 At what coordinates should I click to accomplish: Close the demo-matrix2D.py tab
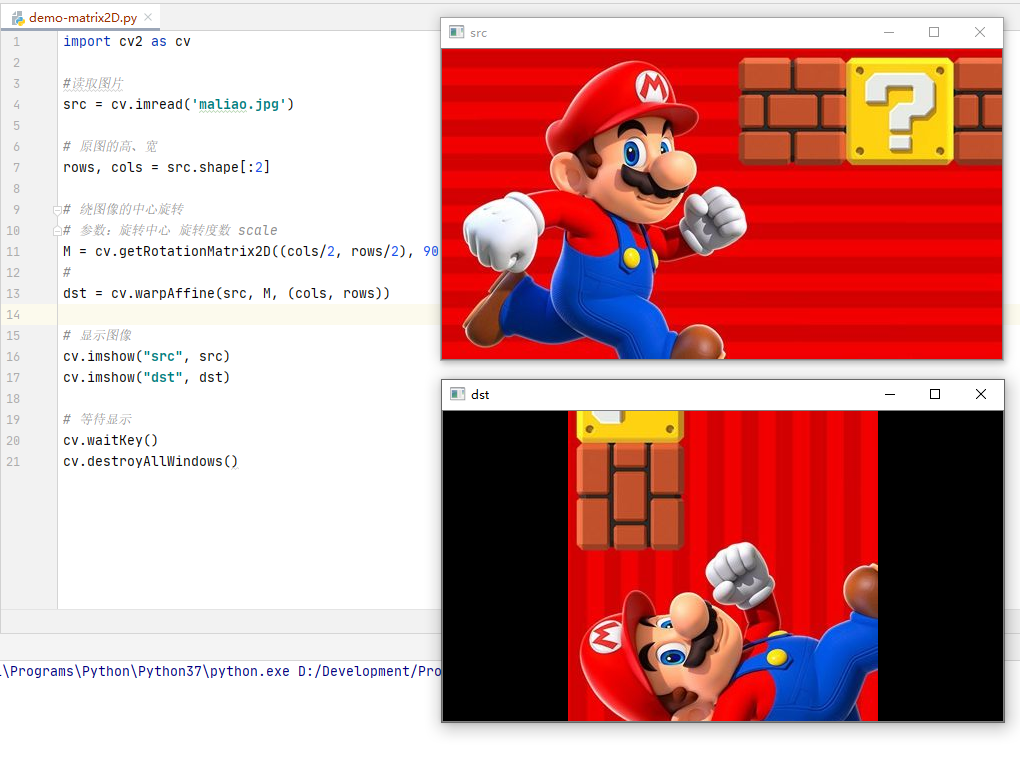[x=148, y=18]
